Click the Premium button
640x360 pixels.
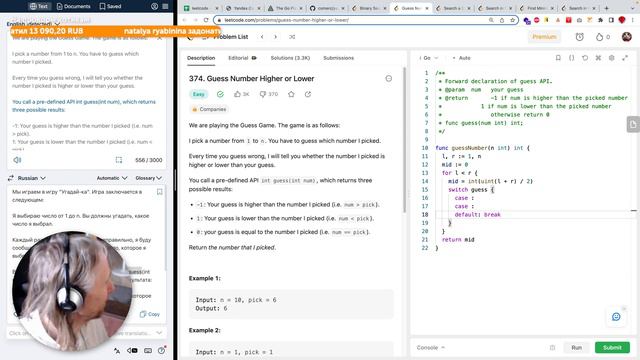point(544,37)
